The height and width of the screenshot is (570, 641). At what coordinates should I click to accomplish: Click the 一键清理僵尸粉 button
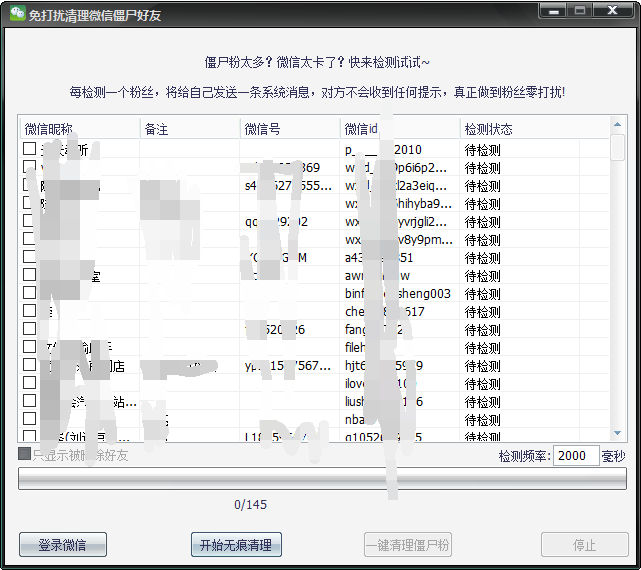pyautogui.click(x=408, y=545)
